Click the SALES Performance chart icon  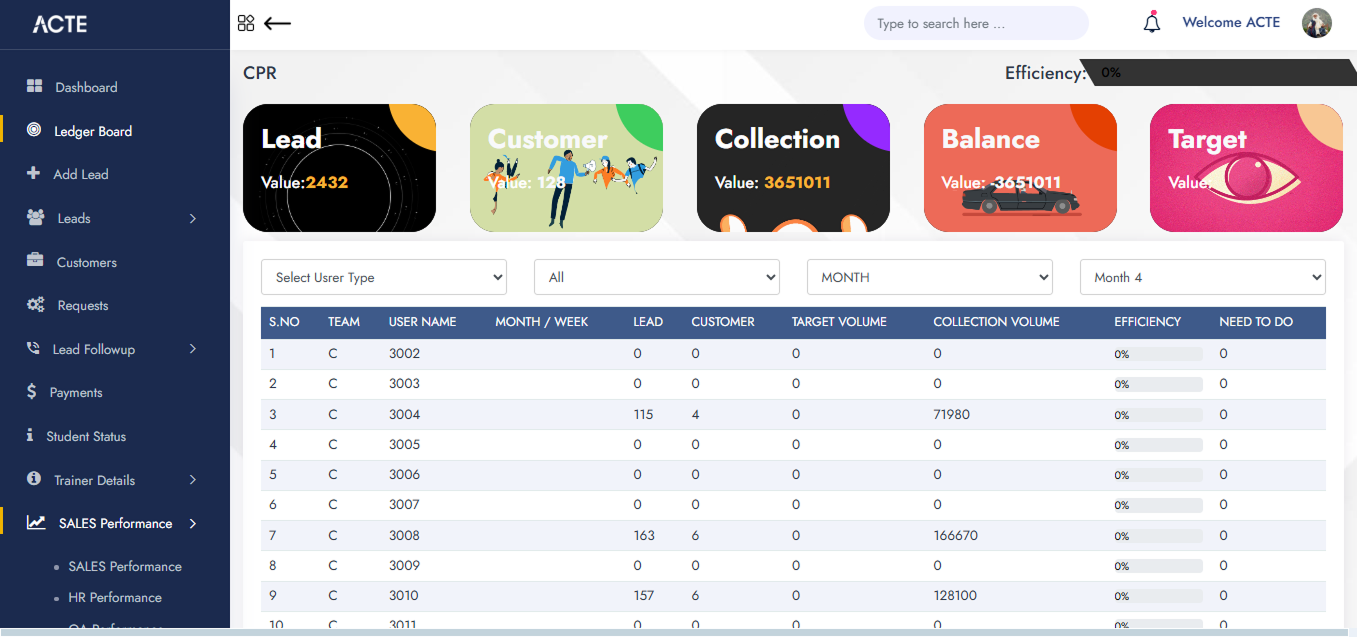click(x=36, y=523)
